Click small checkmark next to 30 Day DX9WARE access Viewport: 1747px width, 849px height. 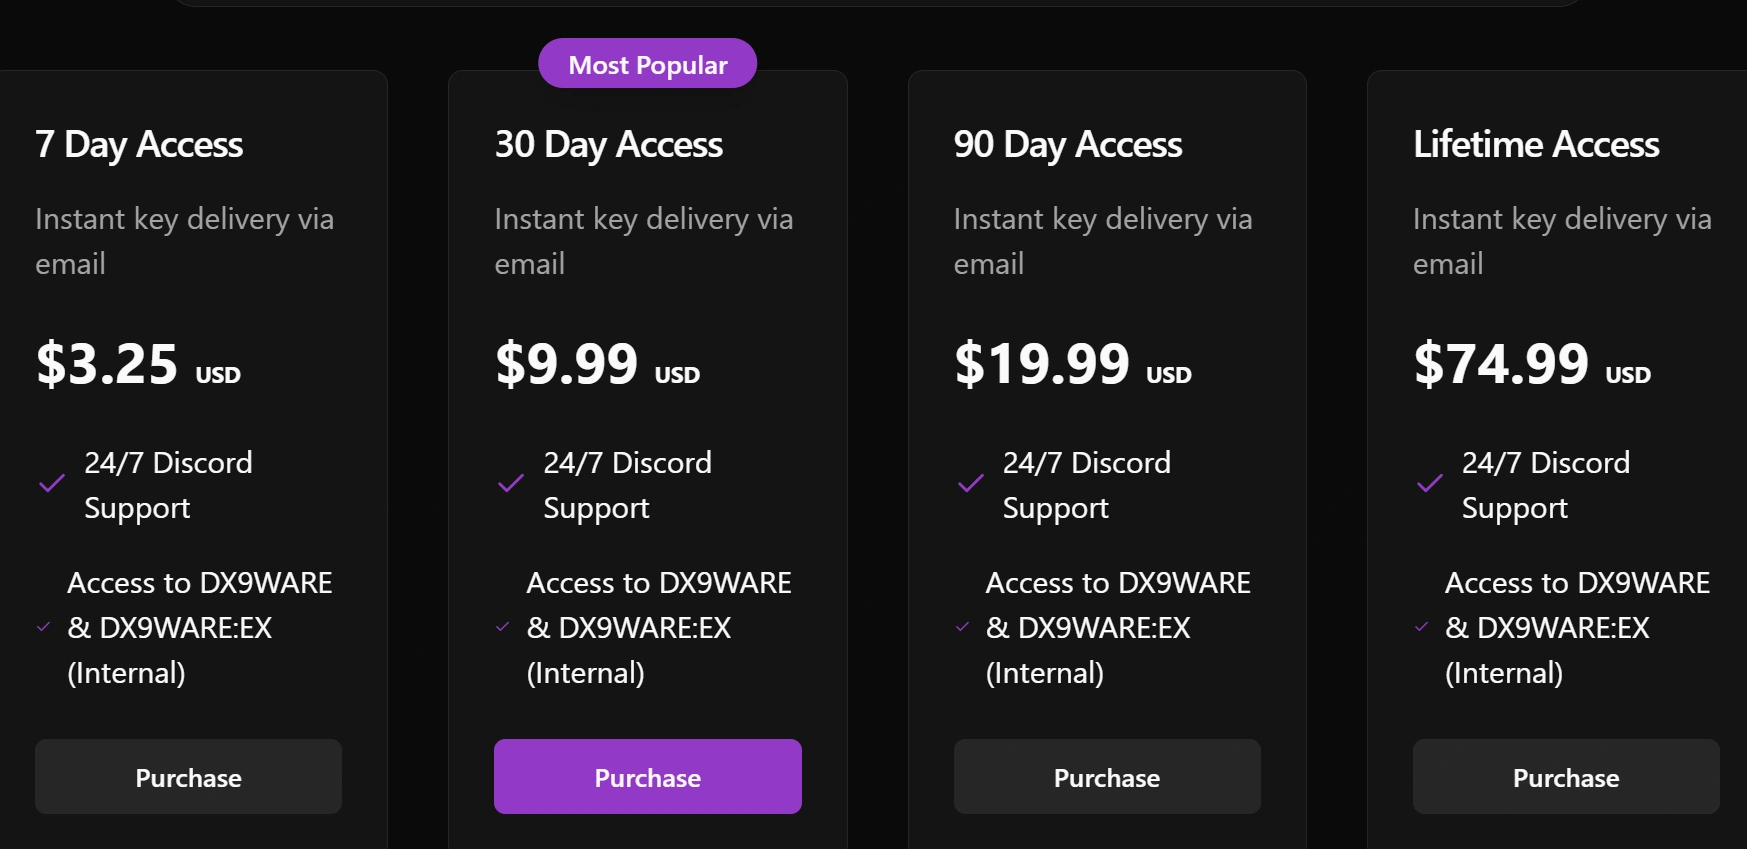point(502,627)
